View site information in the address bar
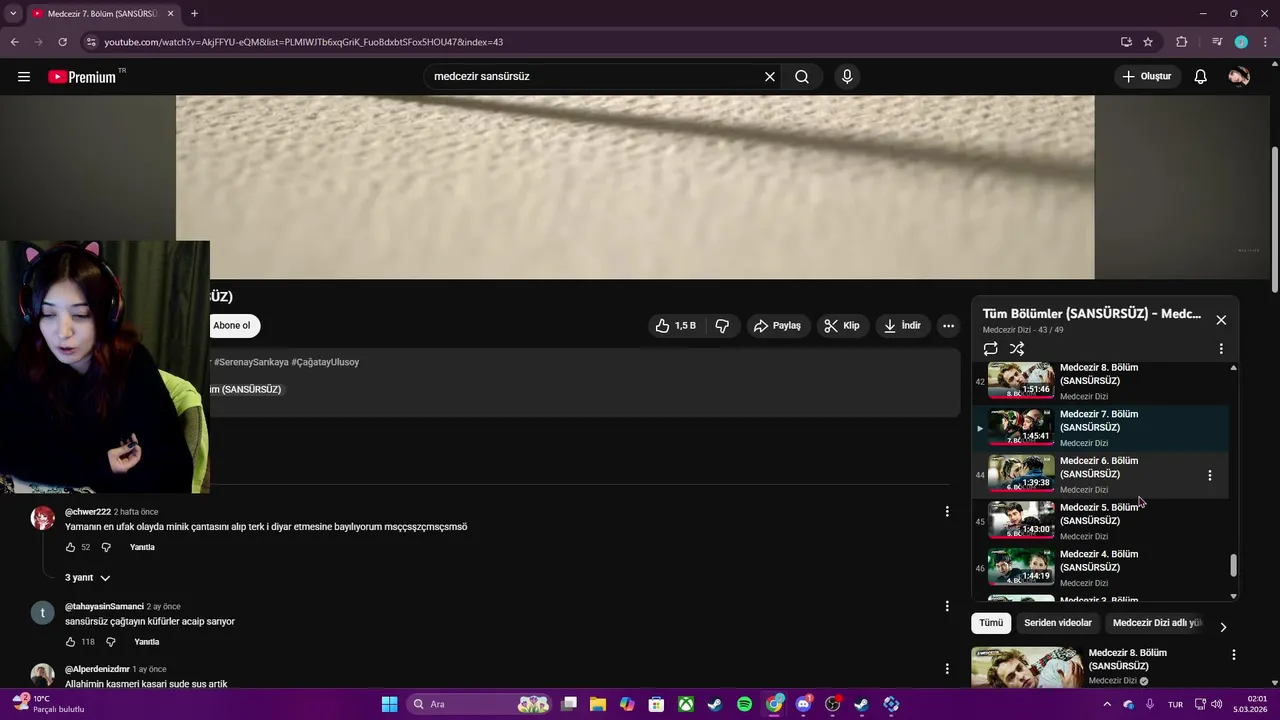This screenshot has width=1280, height=720. tap(91, 42)
